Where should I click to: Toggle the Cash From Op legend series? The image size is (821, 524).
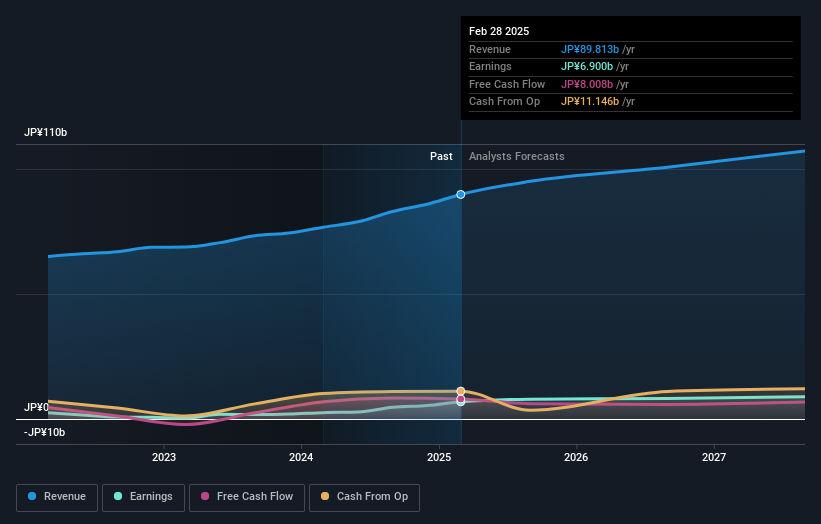click(364, 497)
